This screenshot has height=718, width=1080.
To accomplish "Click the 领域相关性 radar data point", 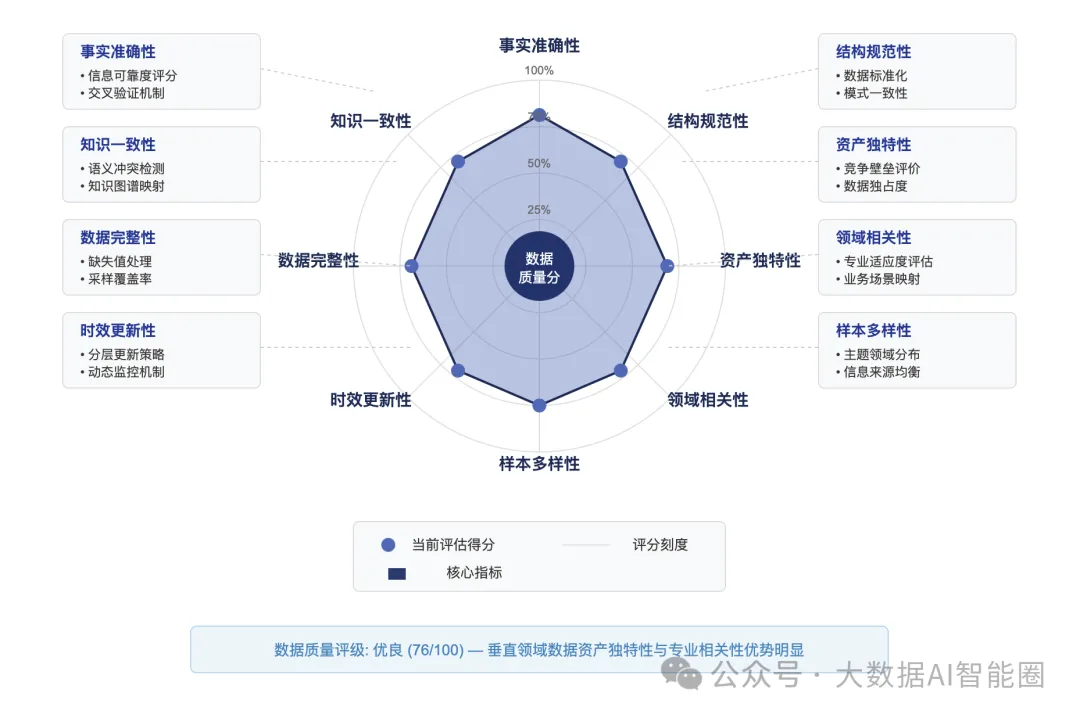I will (x=621, y=371).
